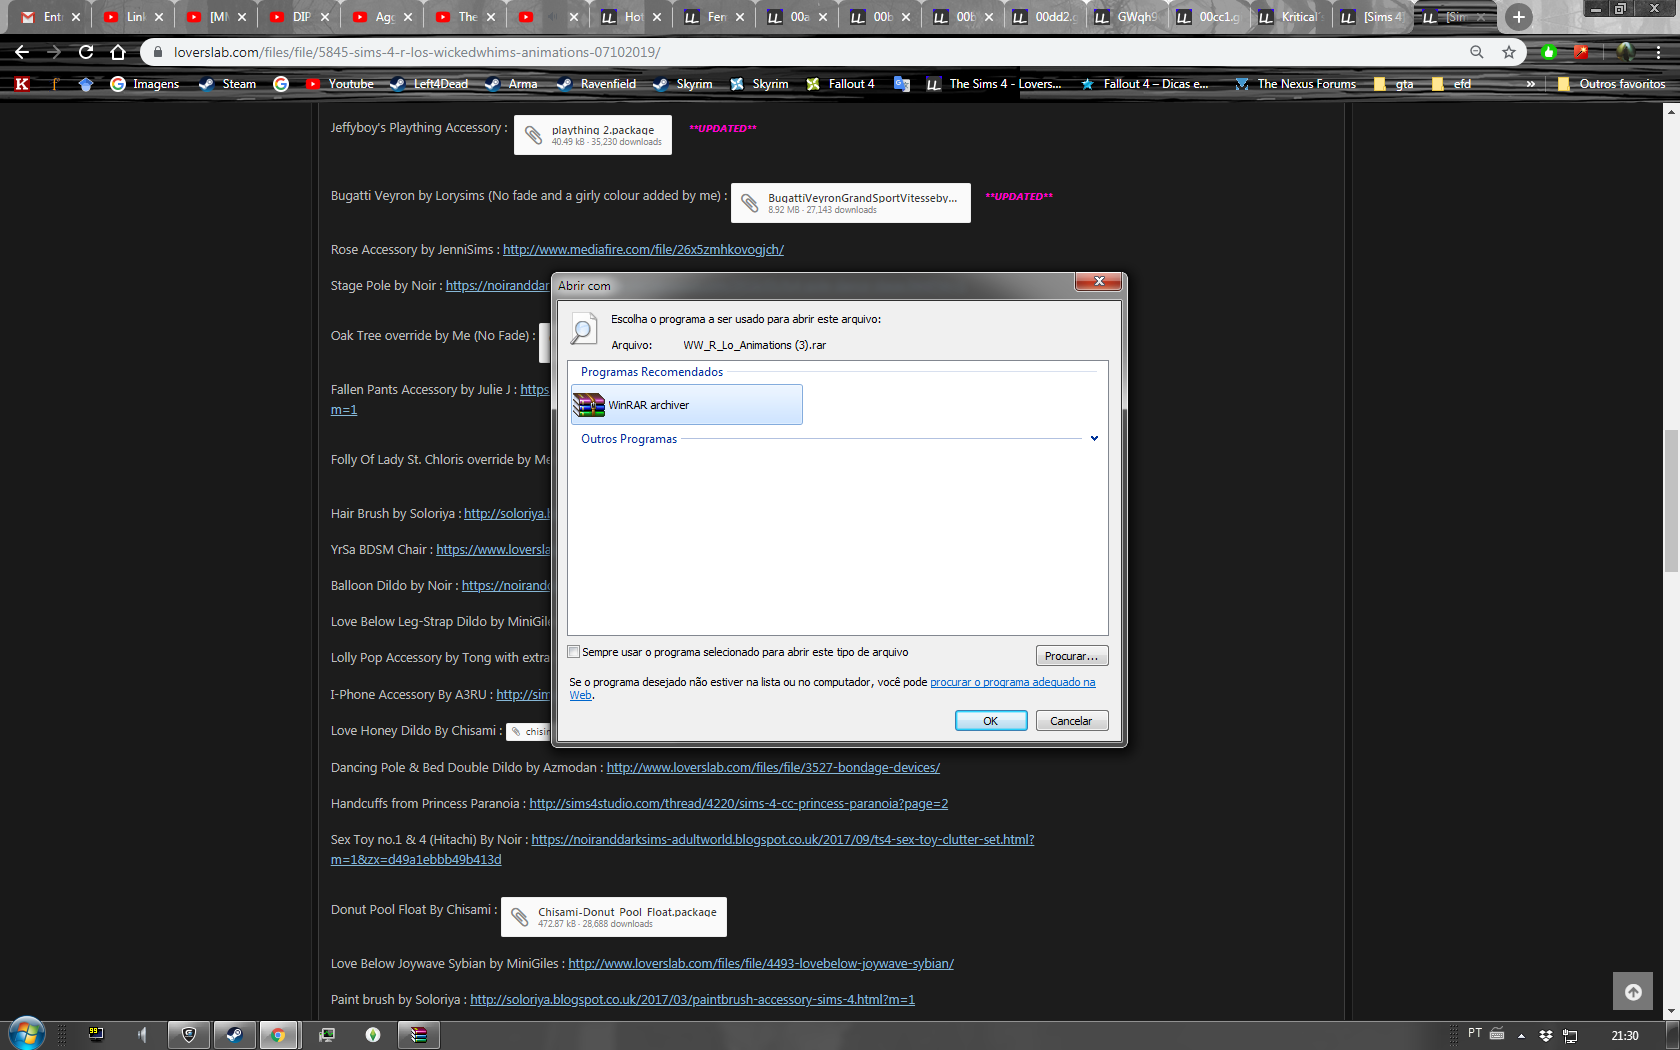Go to the Chrome home page
Viewport: 1680px width, 1050px height.
[x=118, y=52]
